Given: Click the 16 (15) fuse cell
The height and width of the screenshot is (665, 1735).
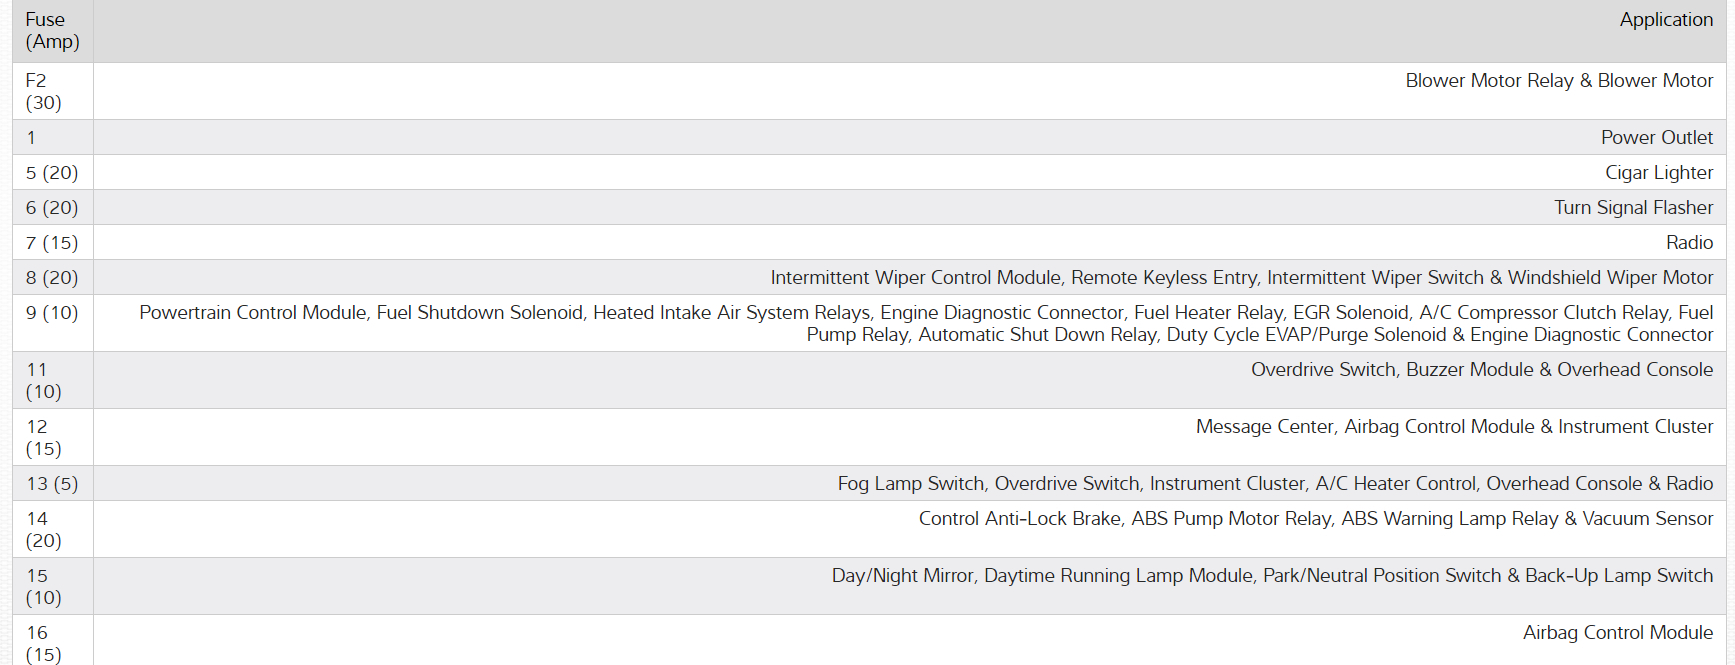Looking at the screenshot, I should pyautogui.click(x=44, y=643).
